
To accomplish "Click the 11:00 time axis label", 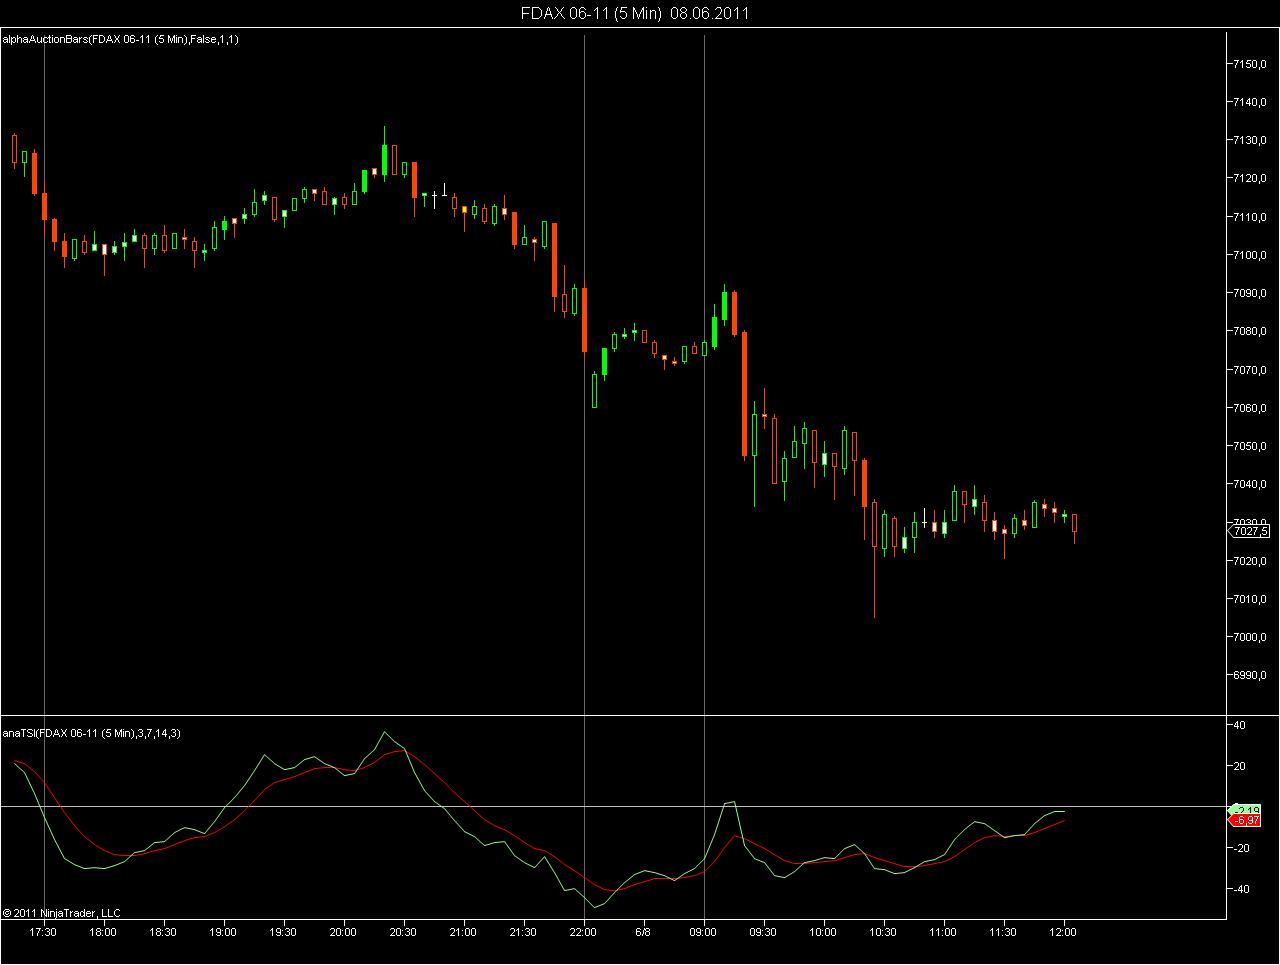I will pos(943,932).
